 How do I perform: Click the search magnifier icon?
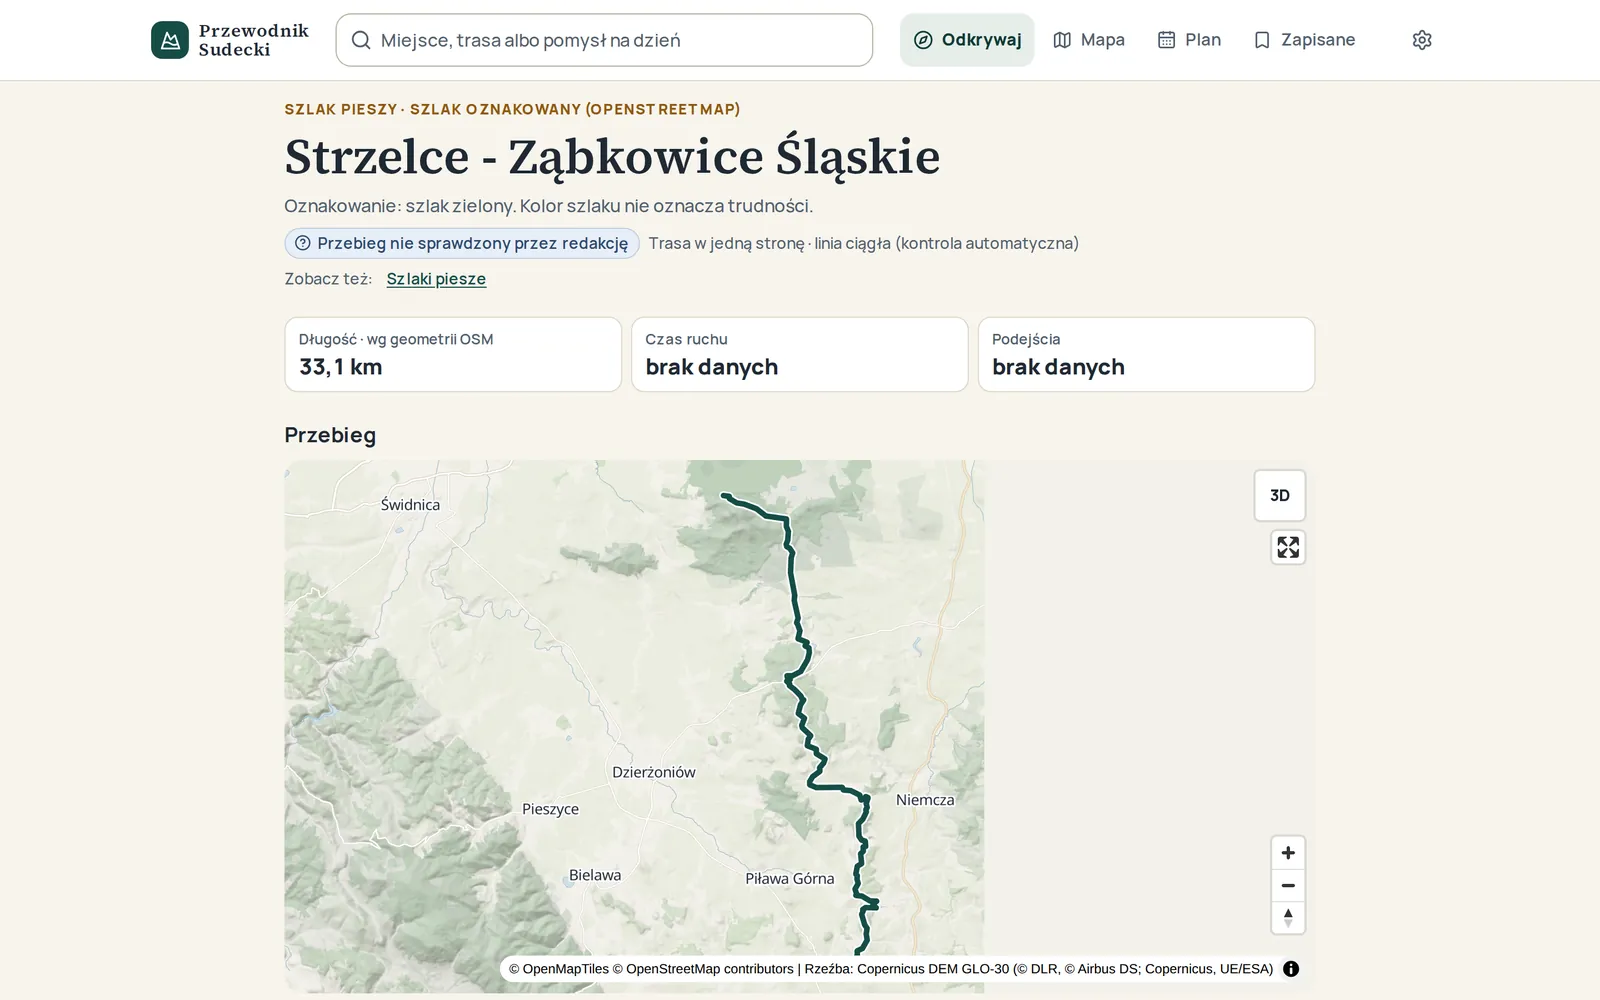click(x=361, y=40)
